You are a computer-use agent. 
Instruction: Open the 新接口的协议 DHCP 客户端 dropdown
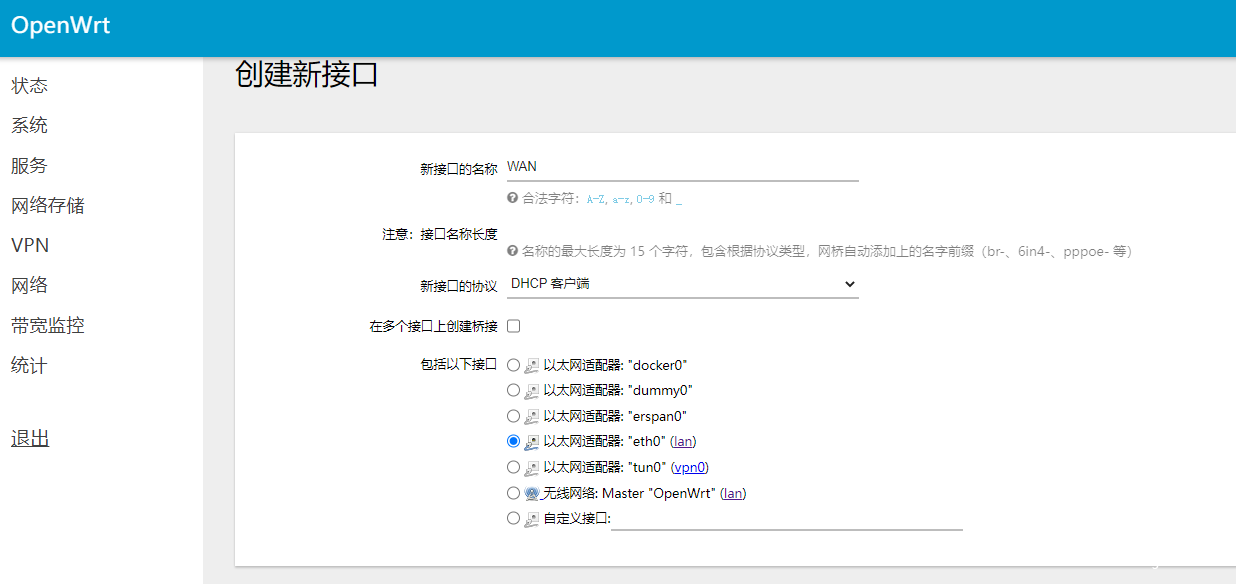(683, 284)
